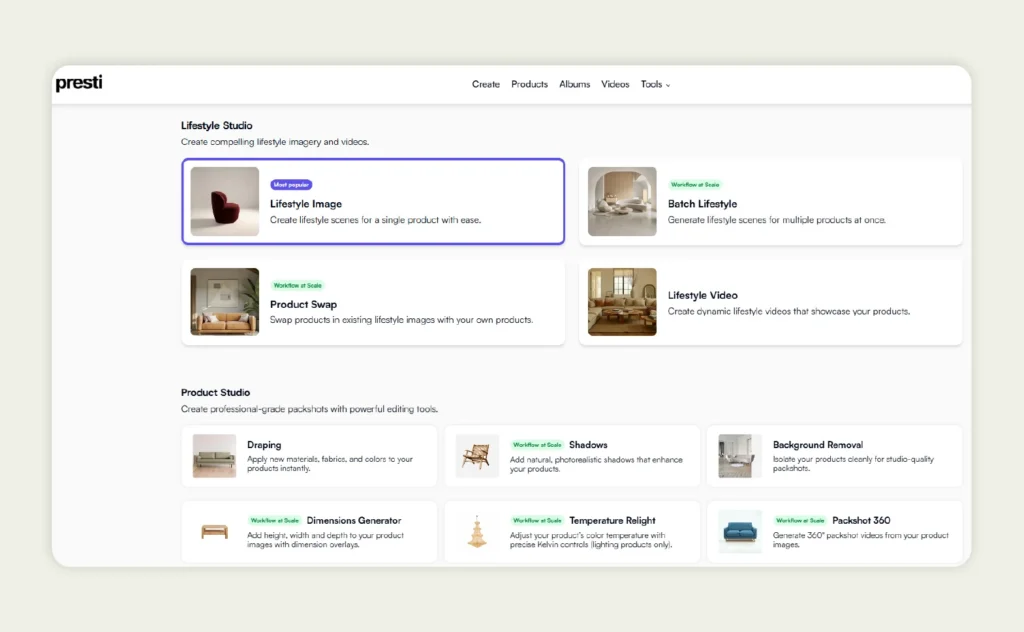Expand the Tools dropdown menu
The height and width of the screenshot is (632, 1024).
tap(655, 85)
